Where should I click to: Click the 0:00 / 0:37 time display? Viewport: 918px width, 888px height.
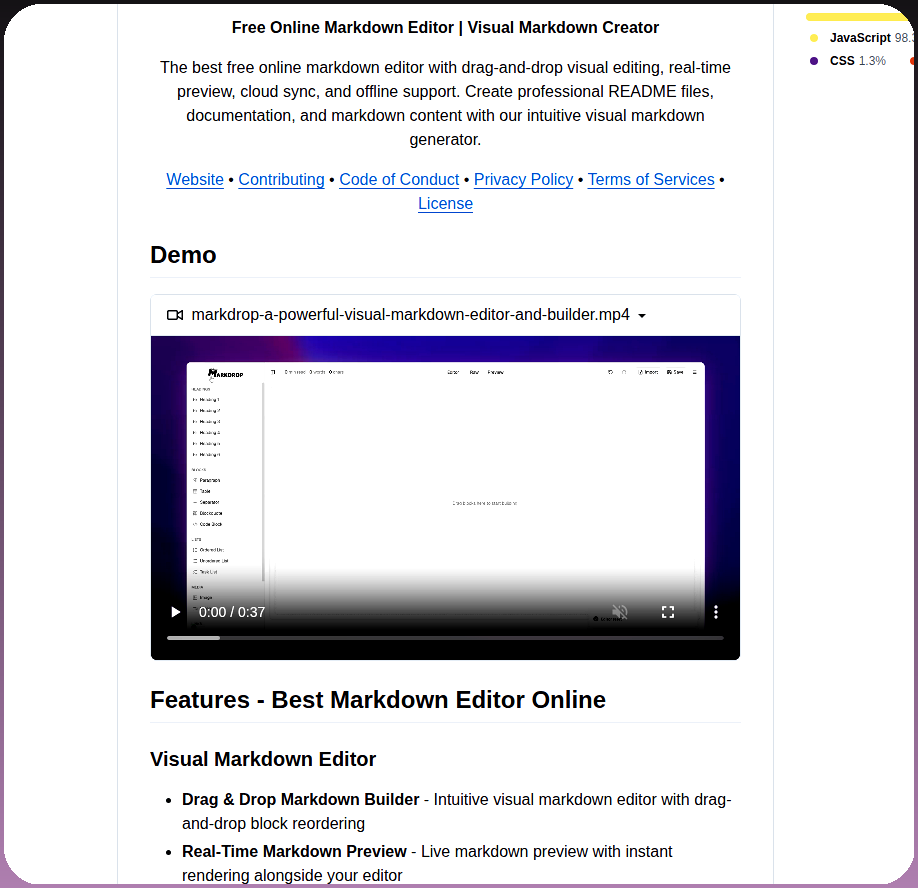(x=232, y=612)
